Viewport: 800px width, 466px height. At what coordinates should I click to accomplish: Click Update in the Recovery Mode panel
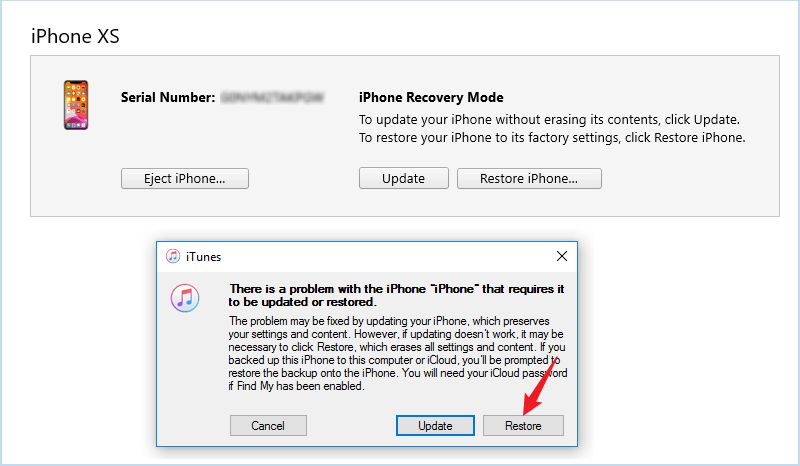pyautogui.click(x=404, y=178)
